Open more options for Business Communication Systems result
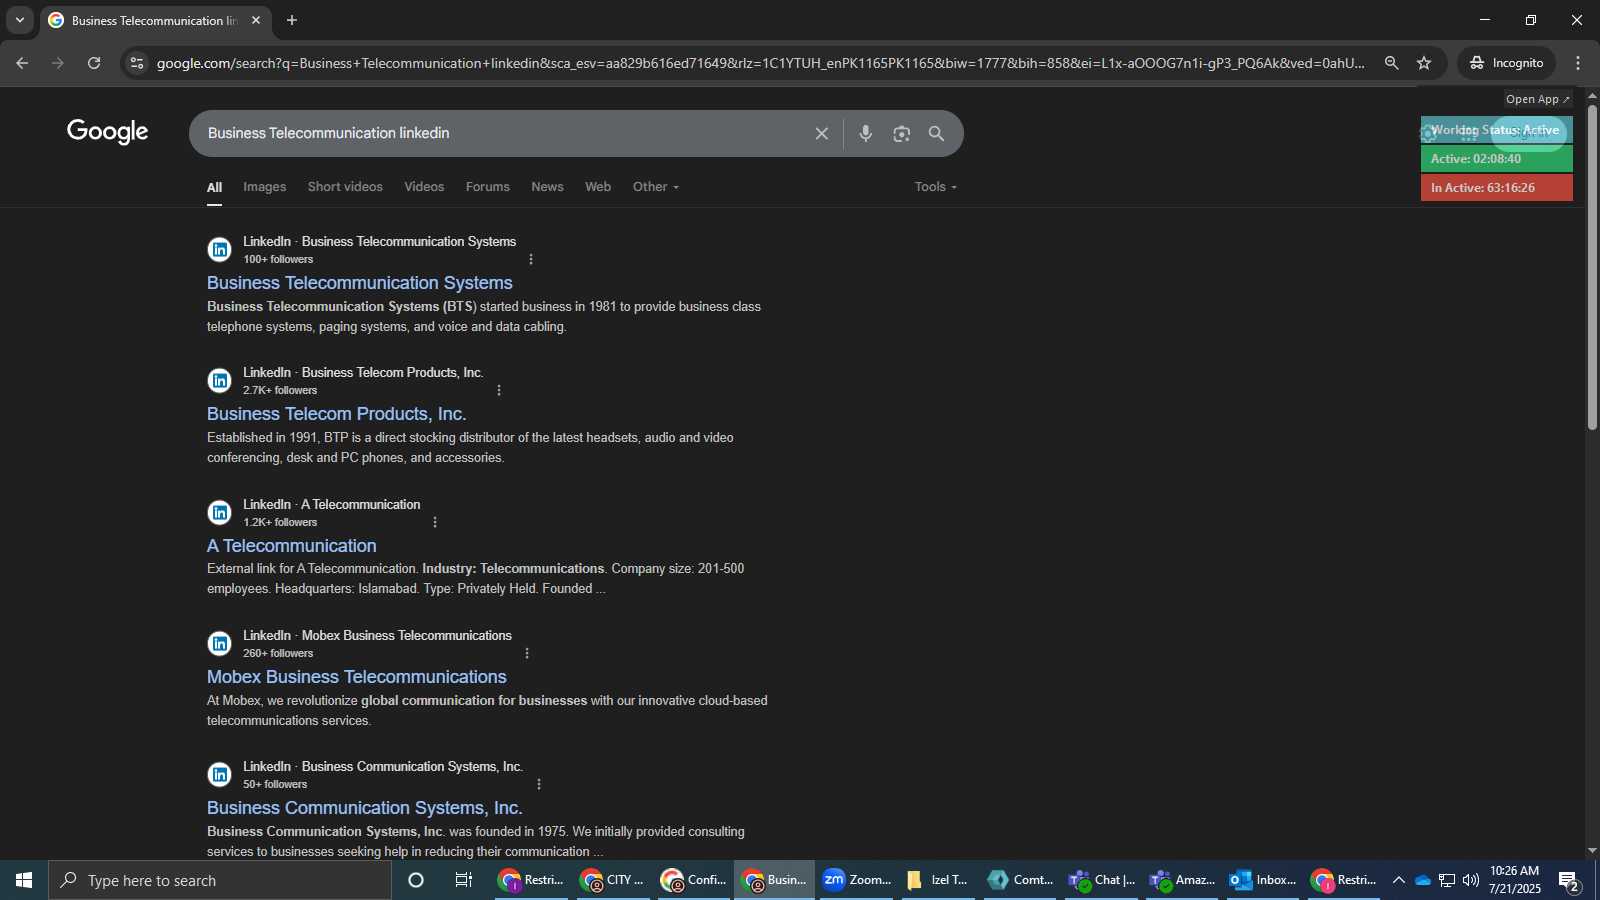 click(539, 785)
